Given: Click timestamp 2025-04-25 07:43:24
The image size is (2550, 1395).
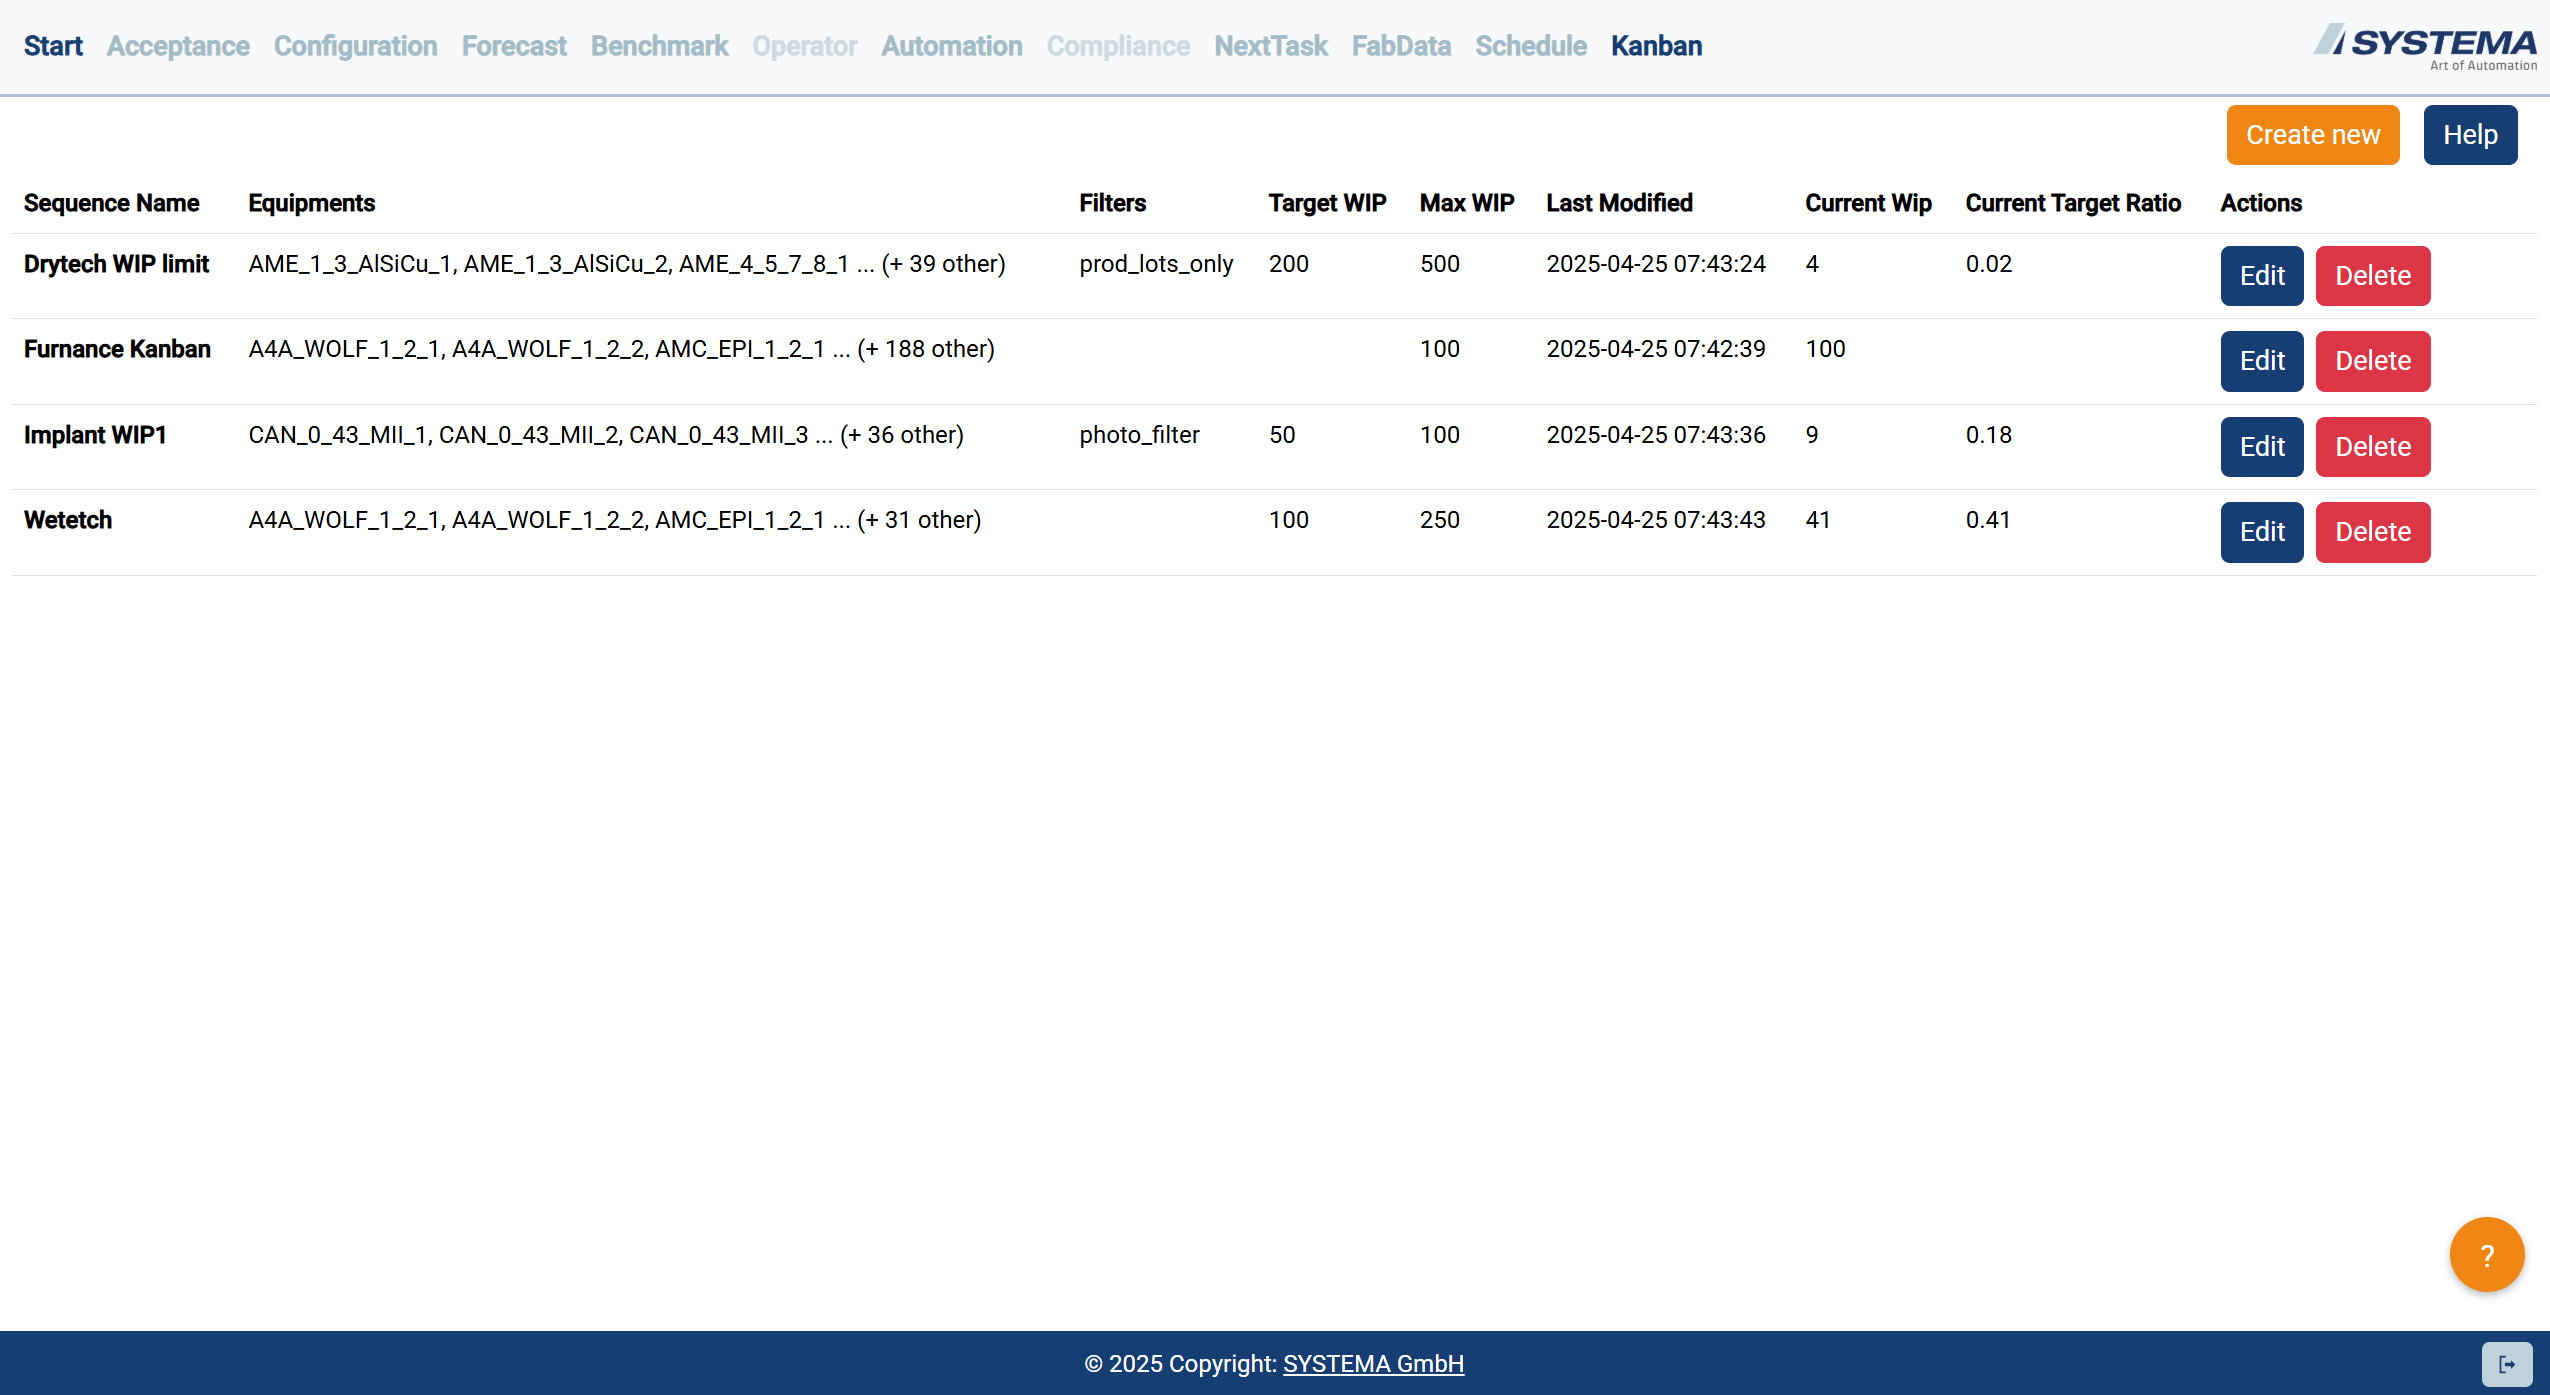Looking at the screenshot, I should (1656, 264).
